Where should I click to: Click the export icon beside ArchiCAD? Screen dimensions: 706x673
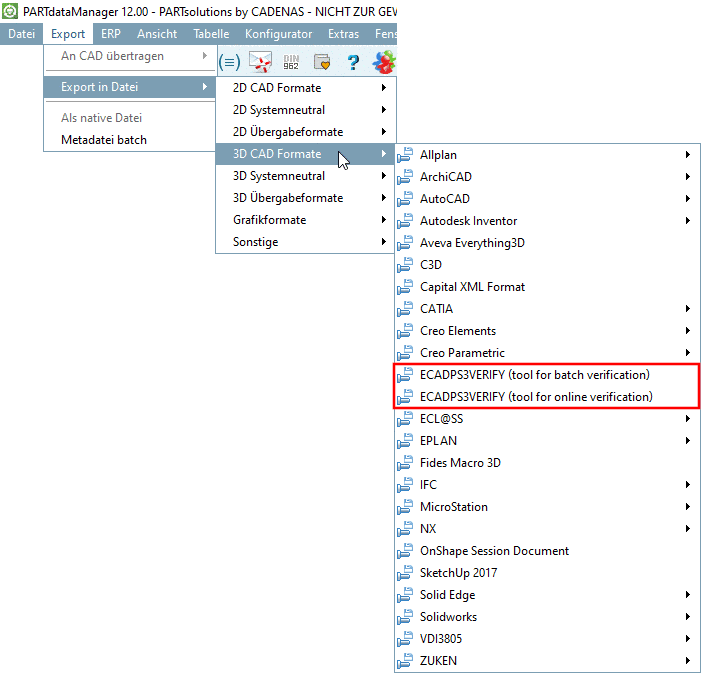tap(405, 177)
